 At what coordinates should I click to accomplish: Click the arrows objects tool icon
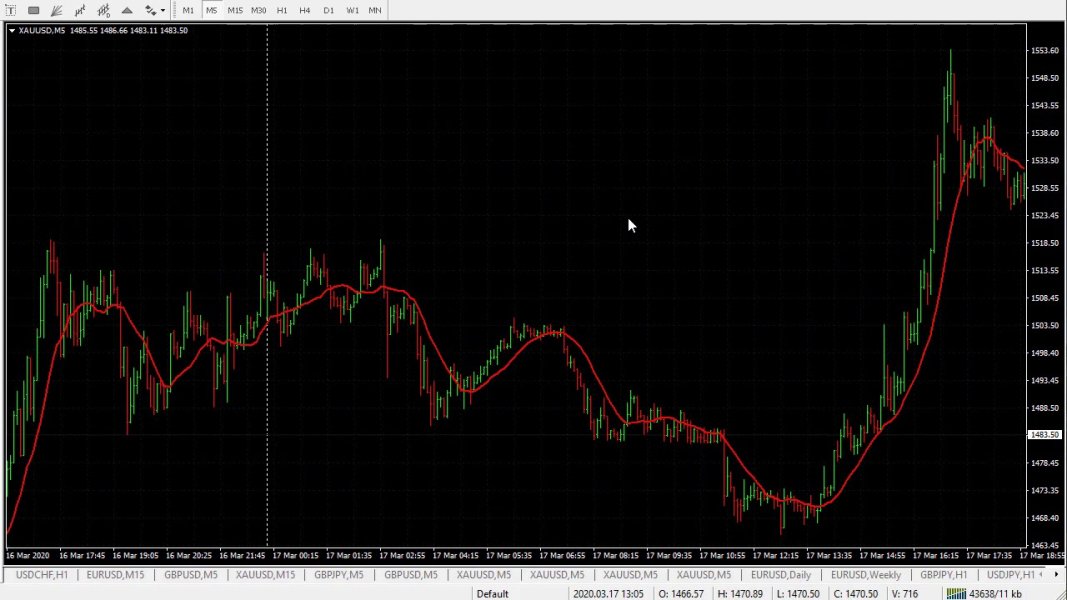coord(150,10)
